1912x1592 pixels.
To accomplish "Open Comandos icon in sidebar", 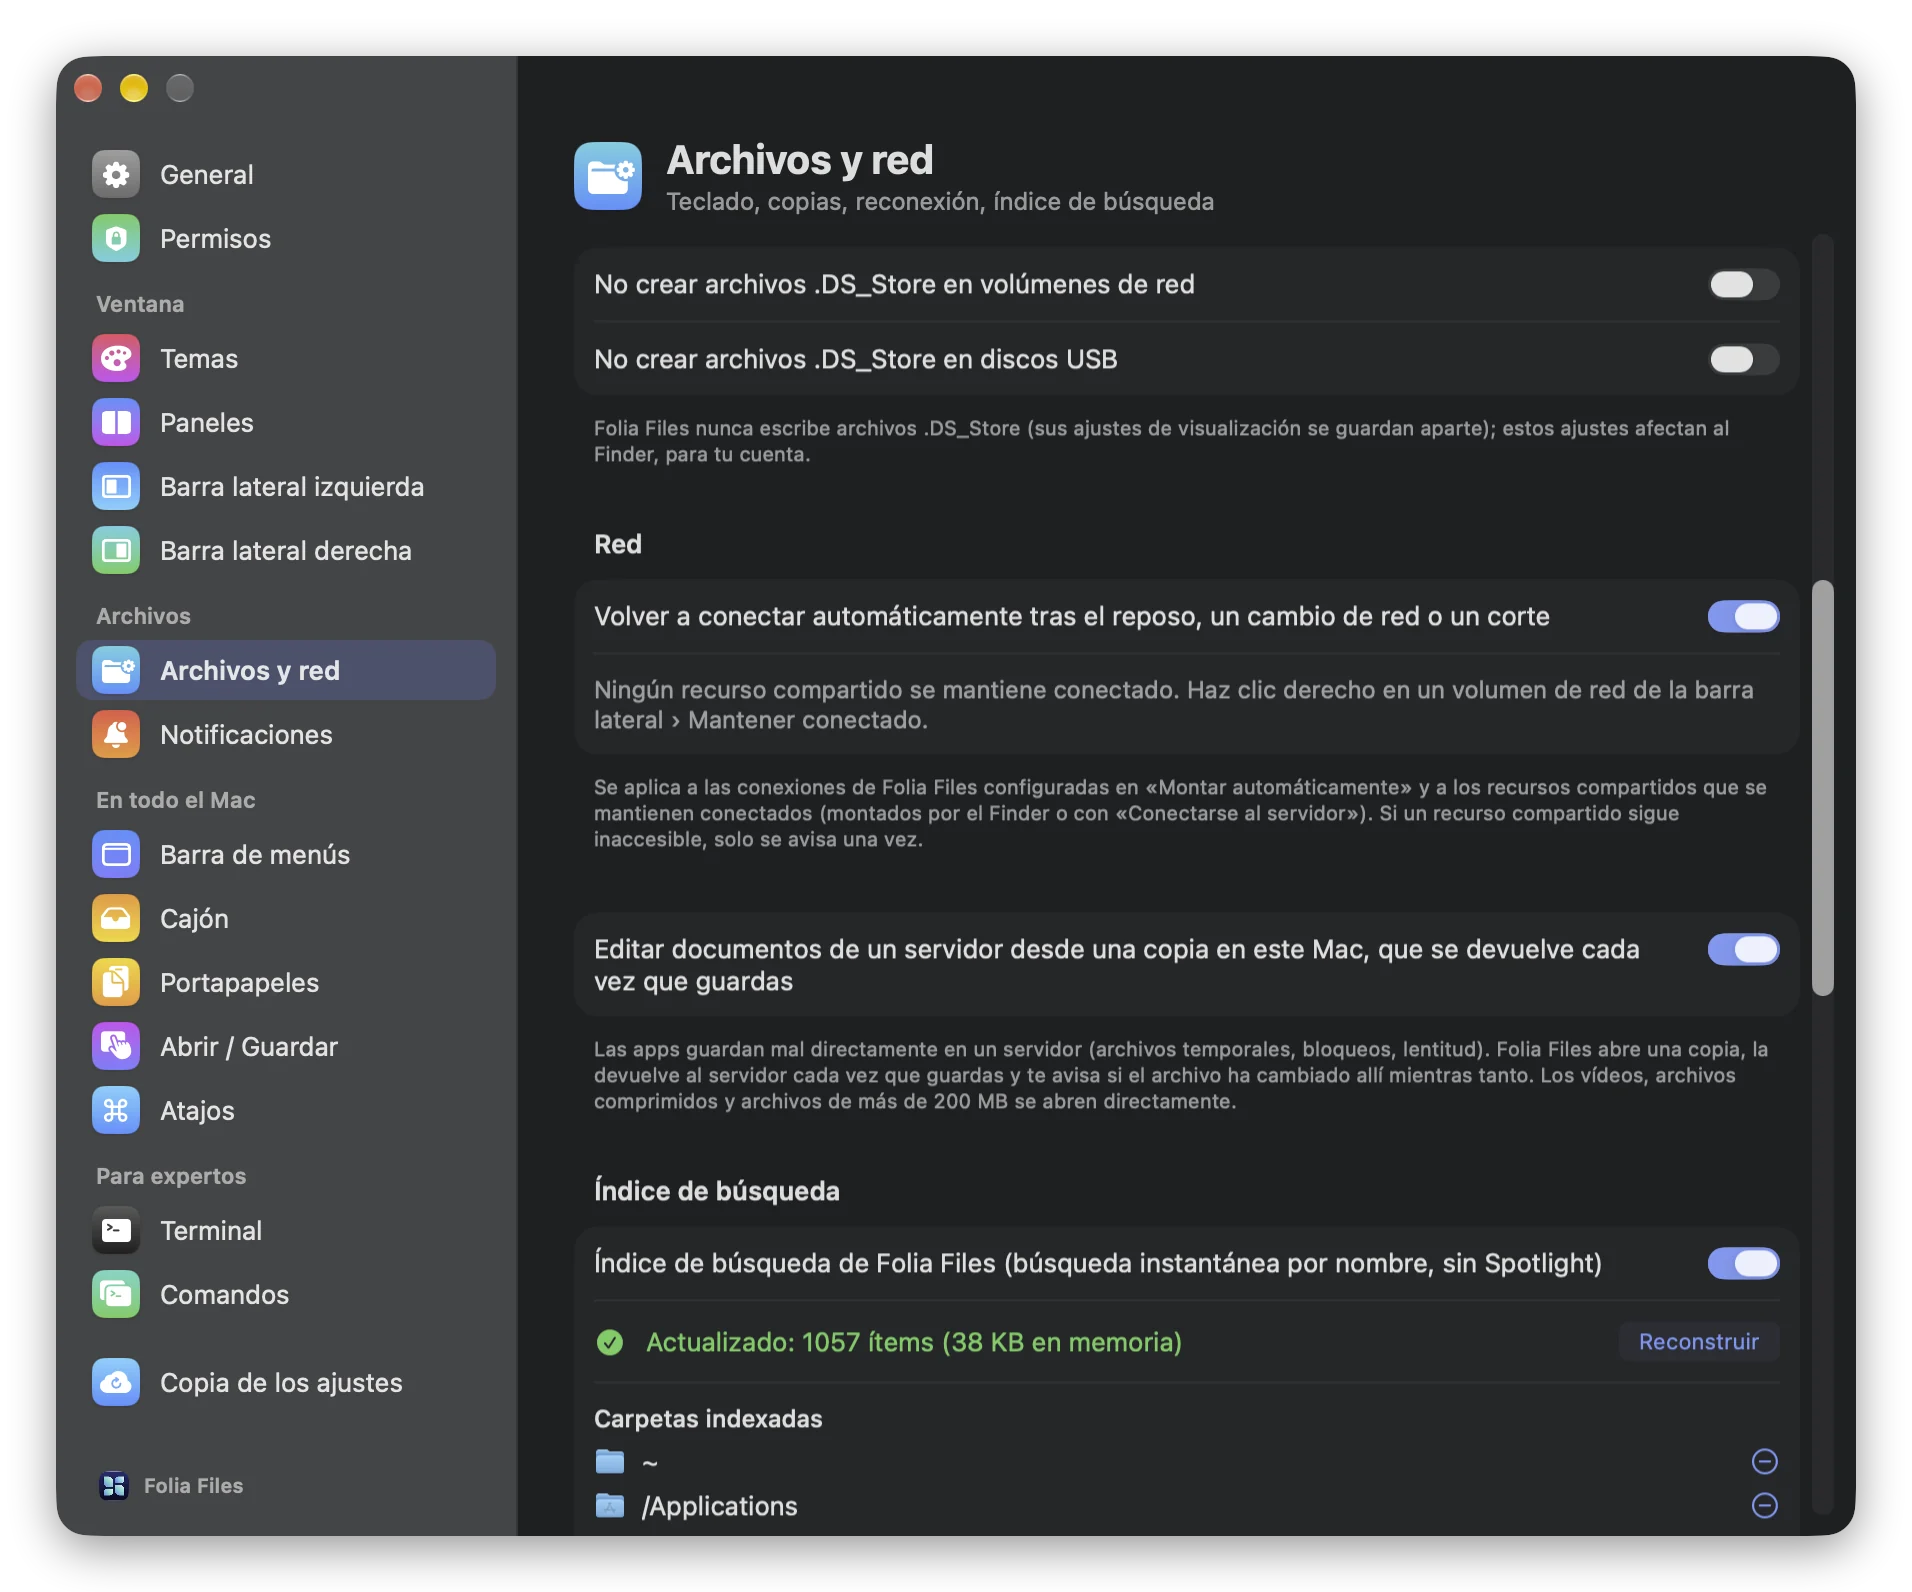I will pyautogui.click(x=116, y=1295).
